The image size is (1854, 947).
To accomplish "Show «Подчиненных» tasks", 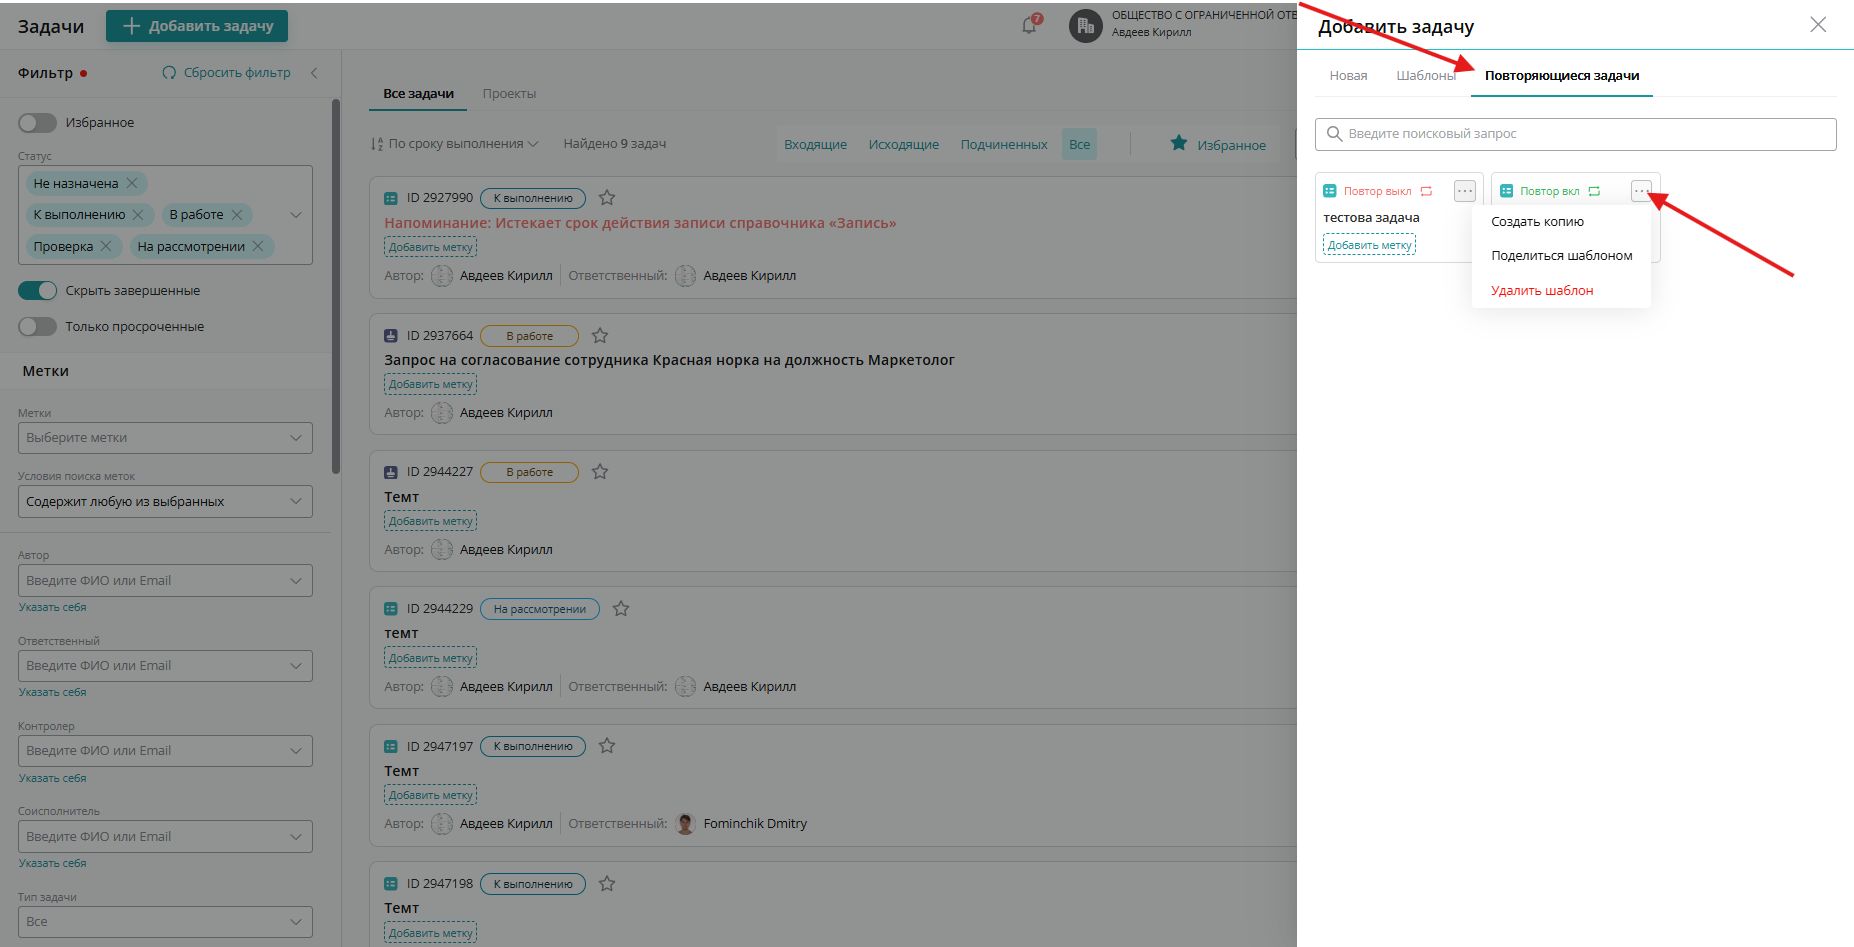I will click(x=1004, y=145).
